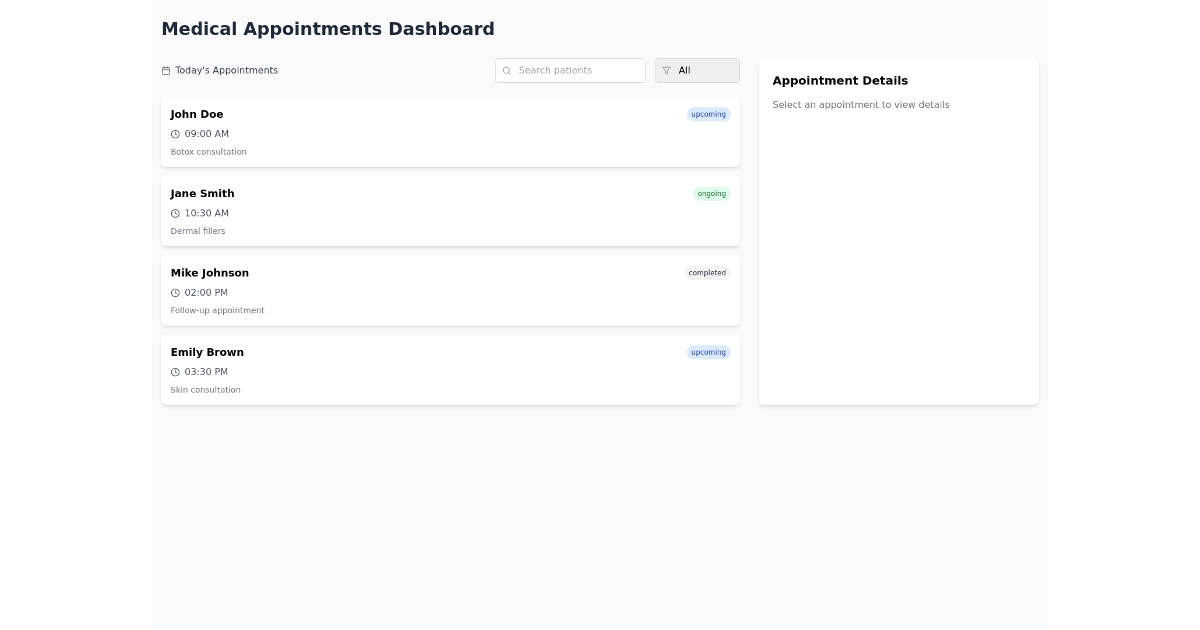Click the clock icon on Emily Brown's card

pyautogui.click(x=175, y=371)
